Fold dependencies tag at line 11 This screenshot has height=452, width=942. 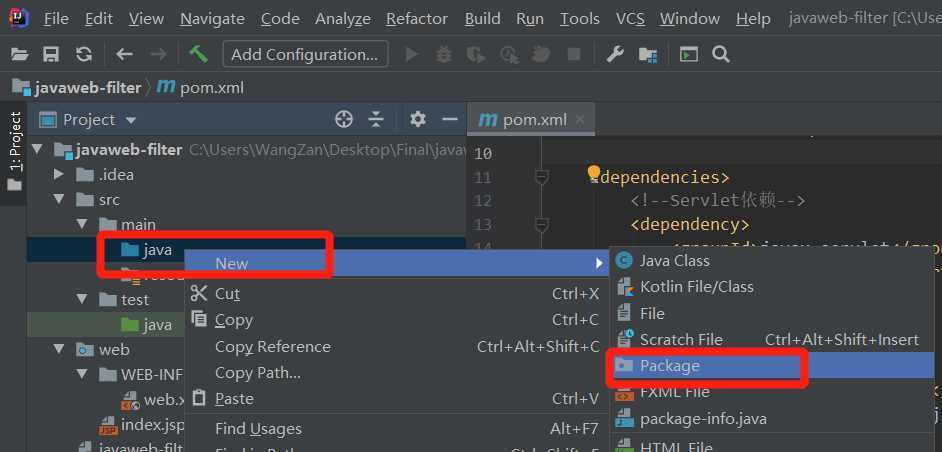pyautogui.click(x=541, y=177)
